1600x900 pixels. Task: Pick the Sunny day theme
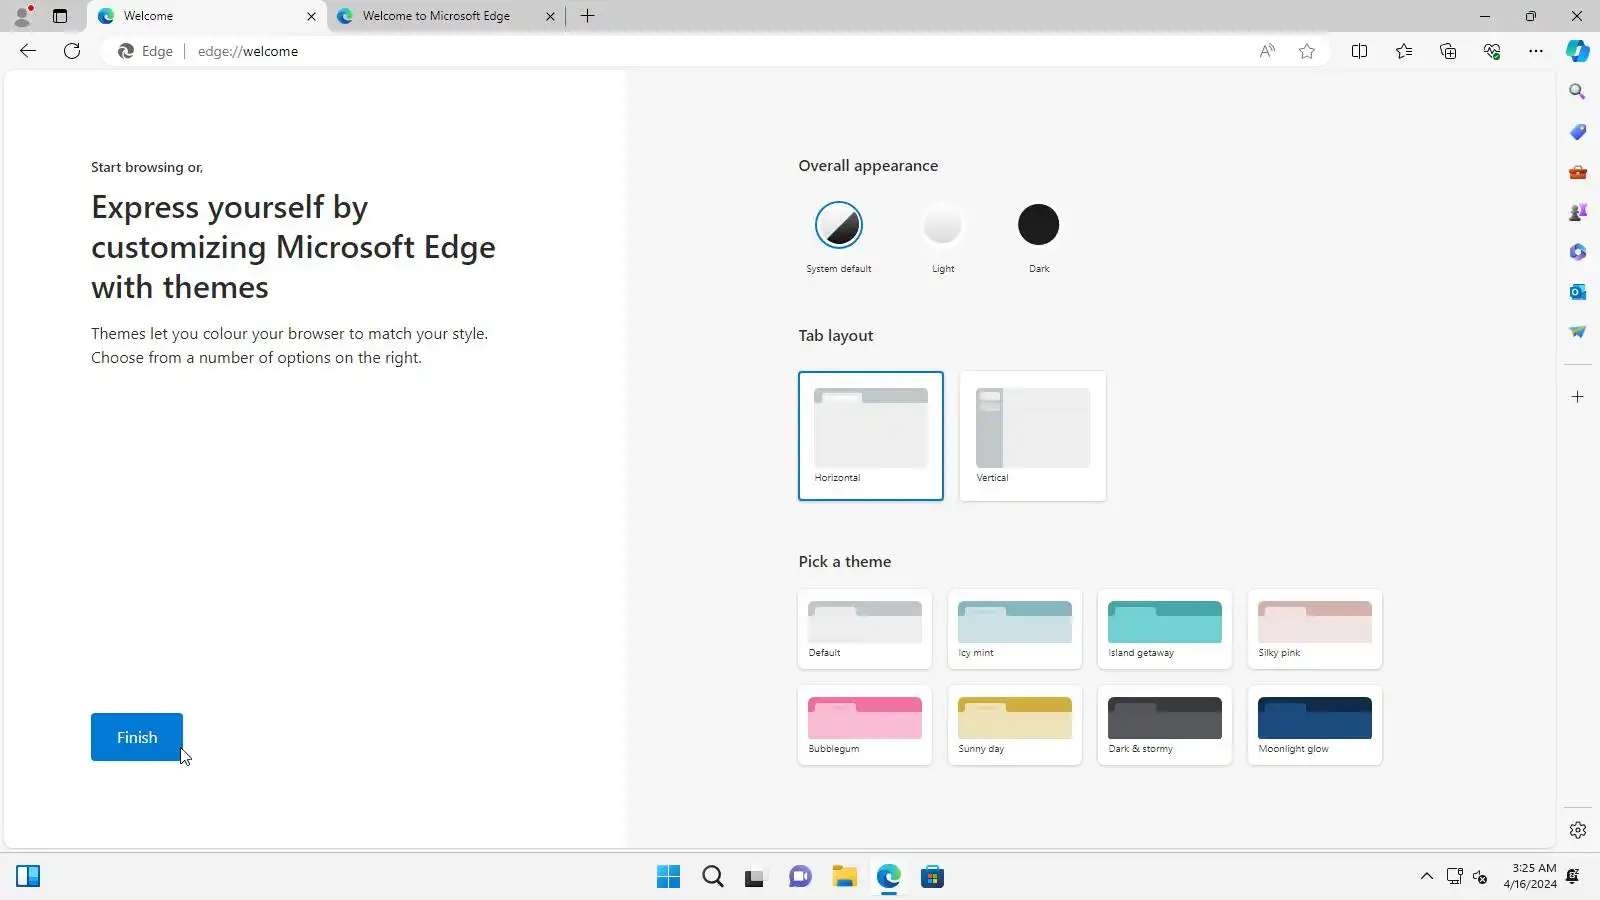click(x=1015, y=725)
